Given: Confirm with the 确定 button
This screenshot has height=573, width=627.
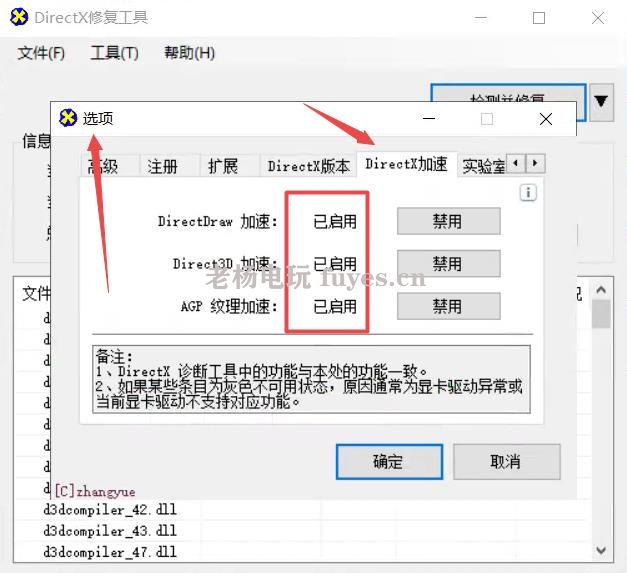Looking at the screenshot, I should [x=389, y=461].
